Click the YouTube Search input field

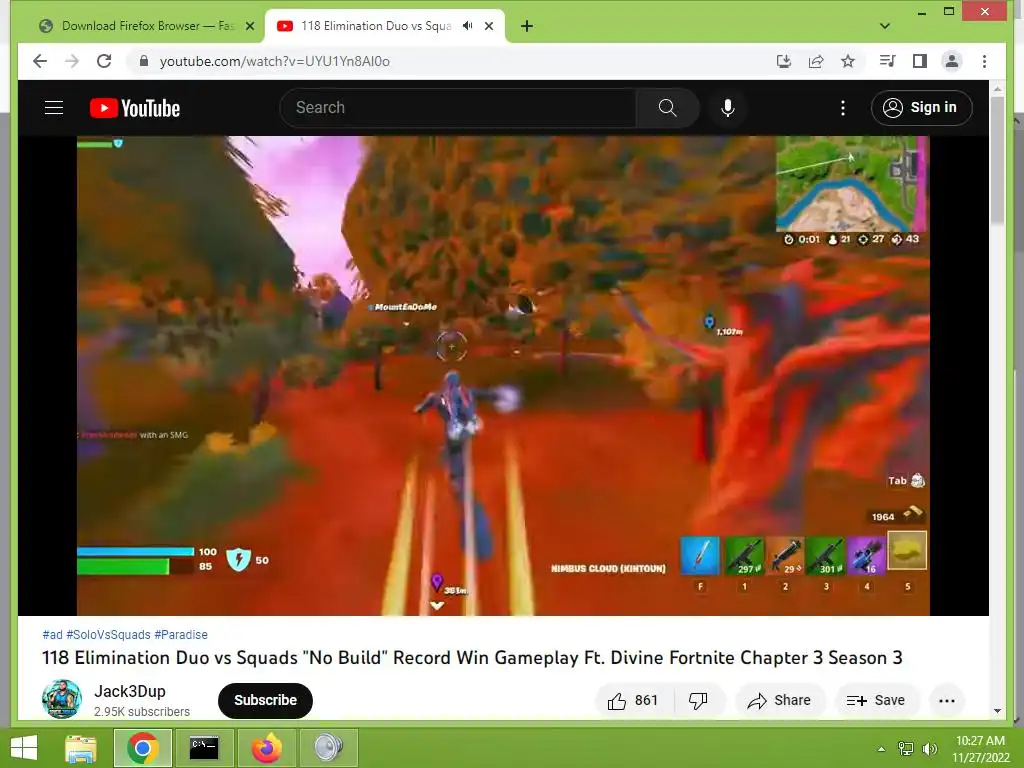tap(457, 108)
